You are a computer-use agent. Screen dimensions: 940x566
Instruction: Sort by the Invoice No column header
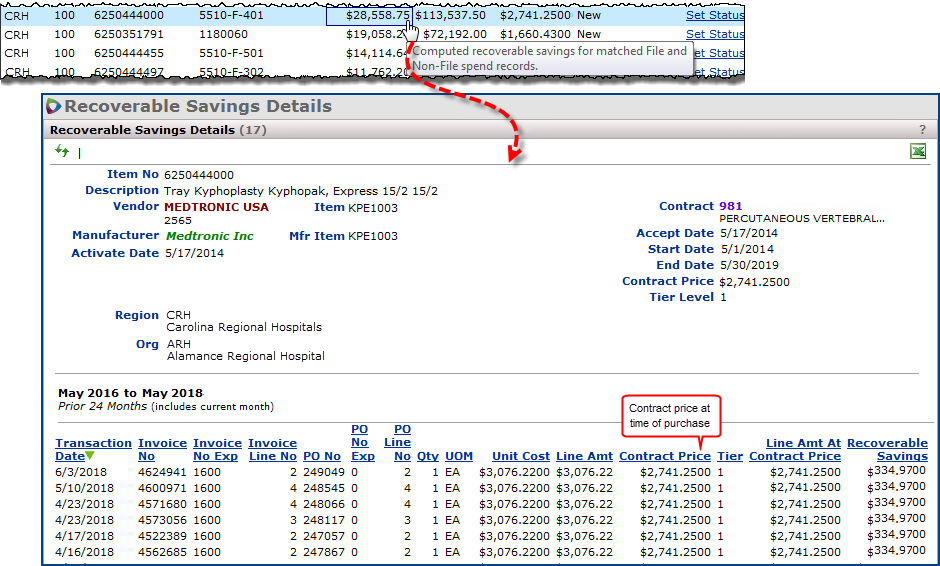tap(162, 449)
